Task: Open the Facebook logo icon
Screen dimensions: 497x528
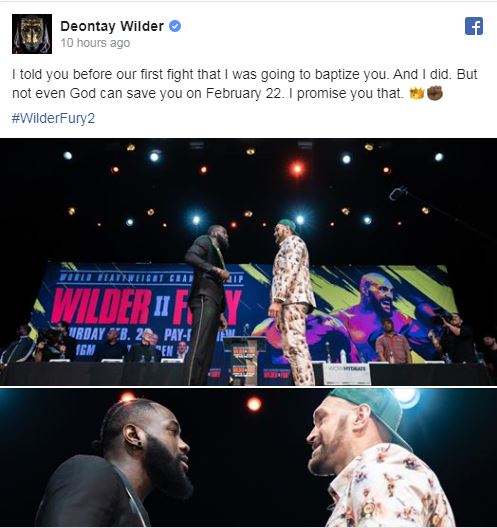Action: 474,26
